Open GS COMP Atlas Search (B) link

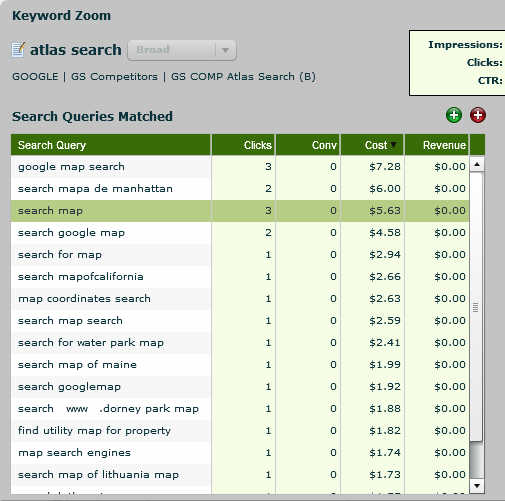coord(243,77)
